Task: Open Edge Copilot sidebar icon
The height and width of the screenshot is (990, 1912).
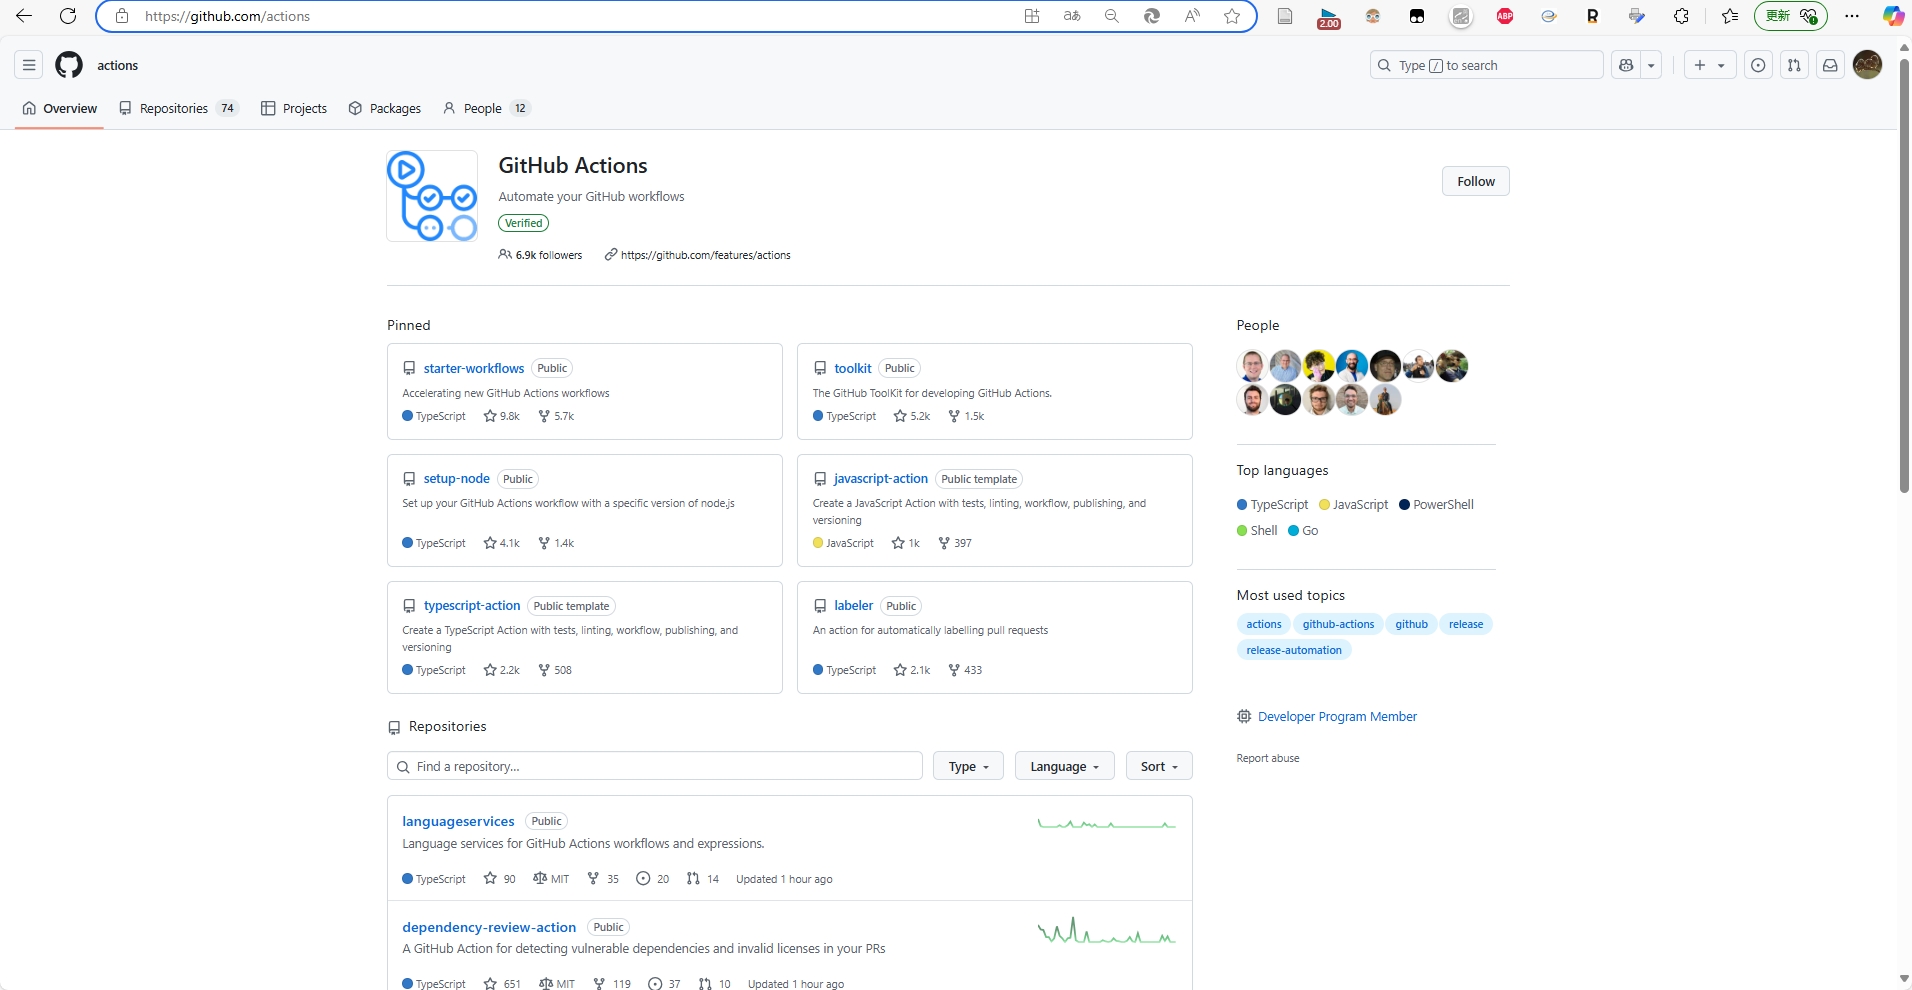Action: pos(1893,16)
